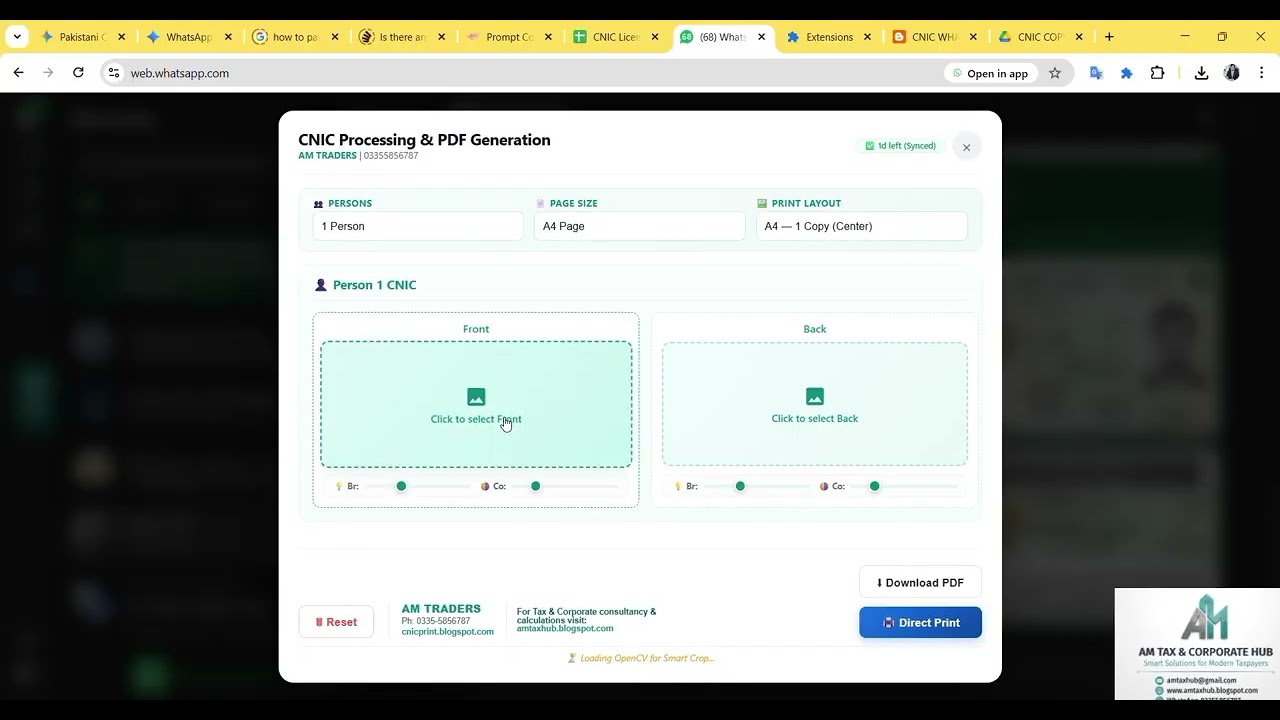Adjust the Front brightness slider
This screenshot has height=720, width=1280.
tap(417, 486)
